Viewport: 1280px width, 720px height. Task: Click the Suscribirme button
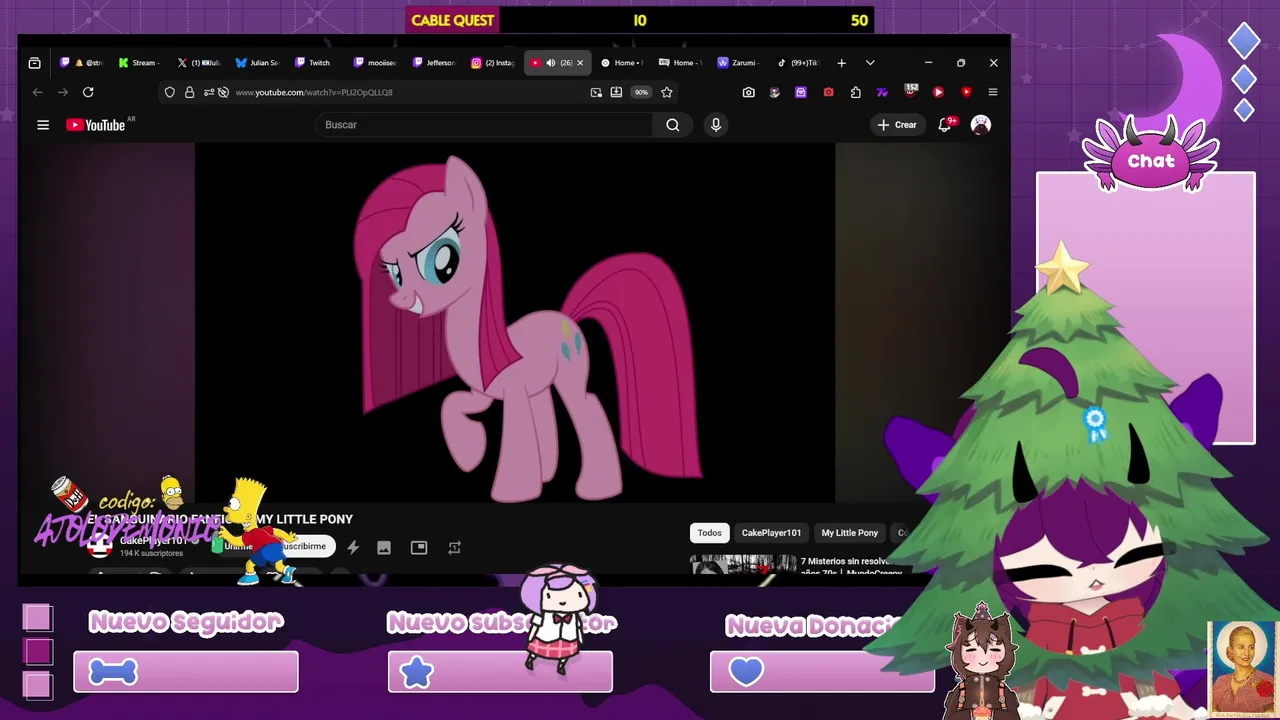[306, 546]
